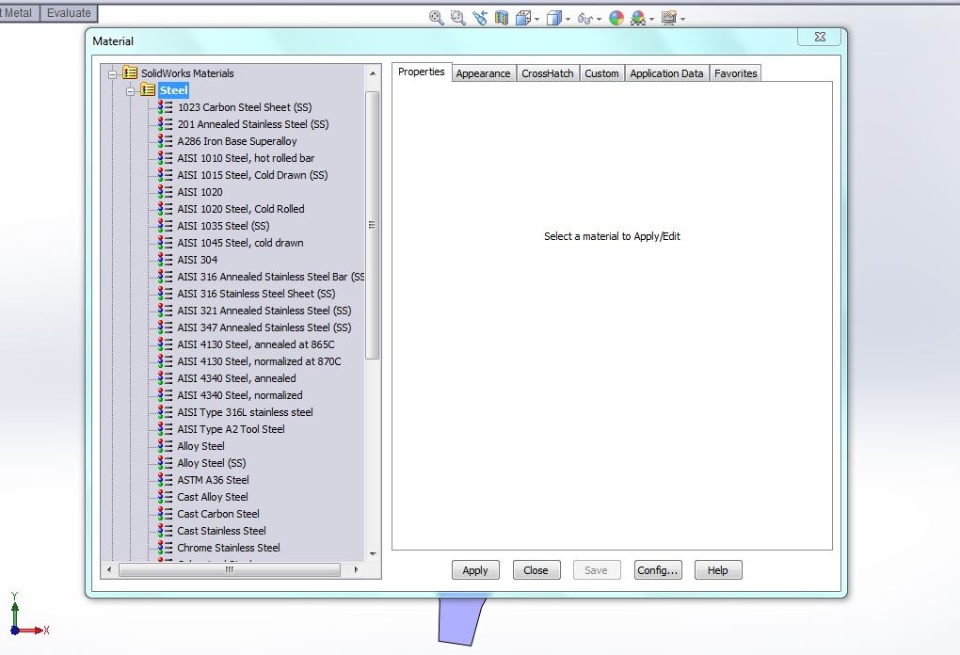Open Edit Appearance color ball
The image size is (960, 655).
click(616, 18)
